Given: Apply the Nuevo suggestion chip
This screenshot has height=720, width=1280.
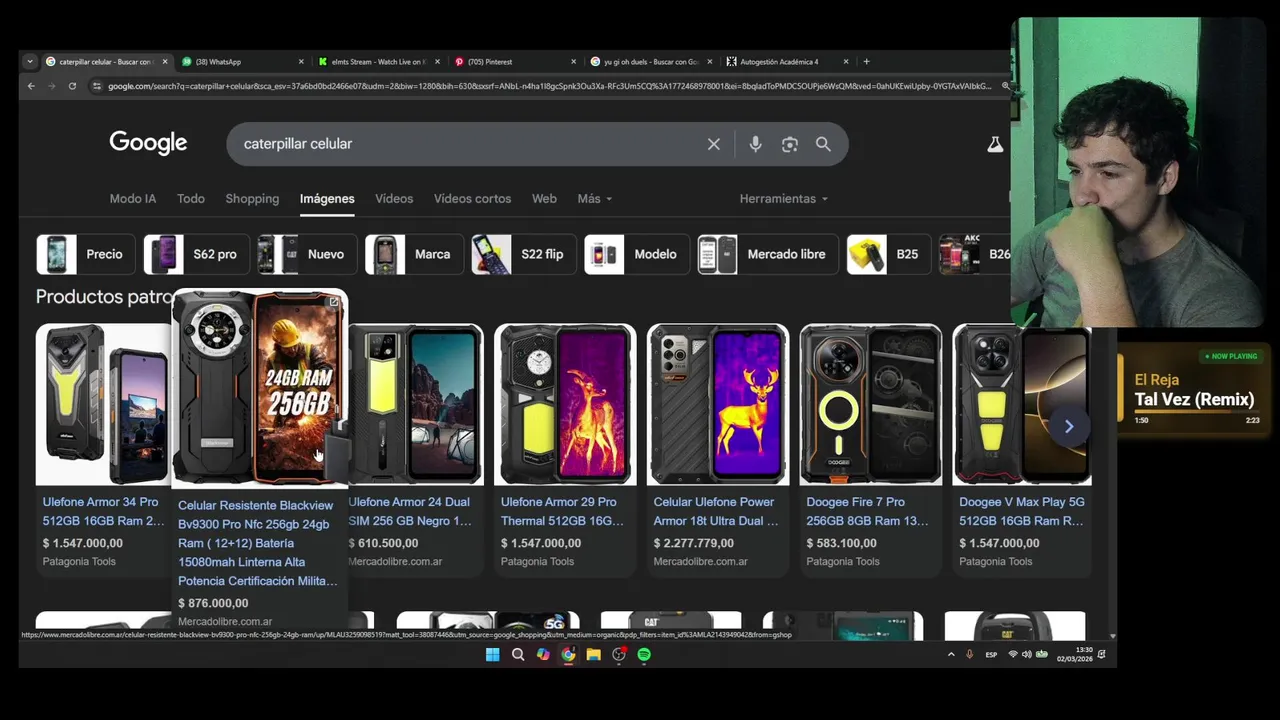Looking at the screenshot, I should tap(307, 255).
